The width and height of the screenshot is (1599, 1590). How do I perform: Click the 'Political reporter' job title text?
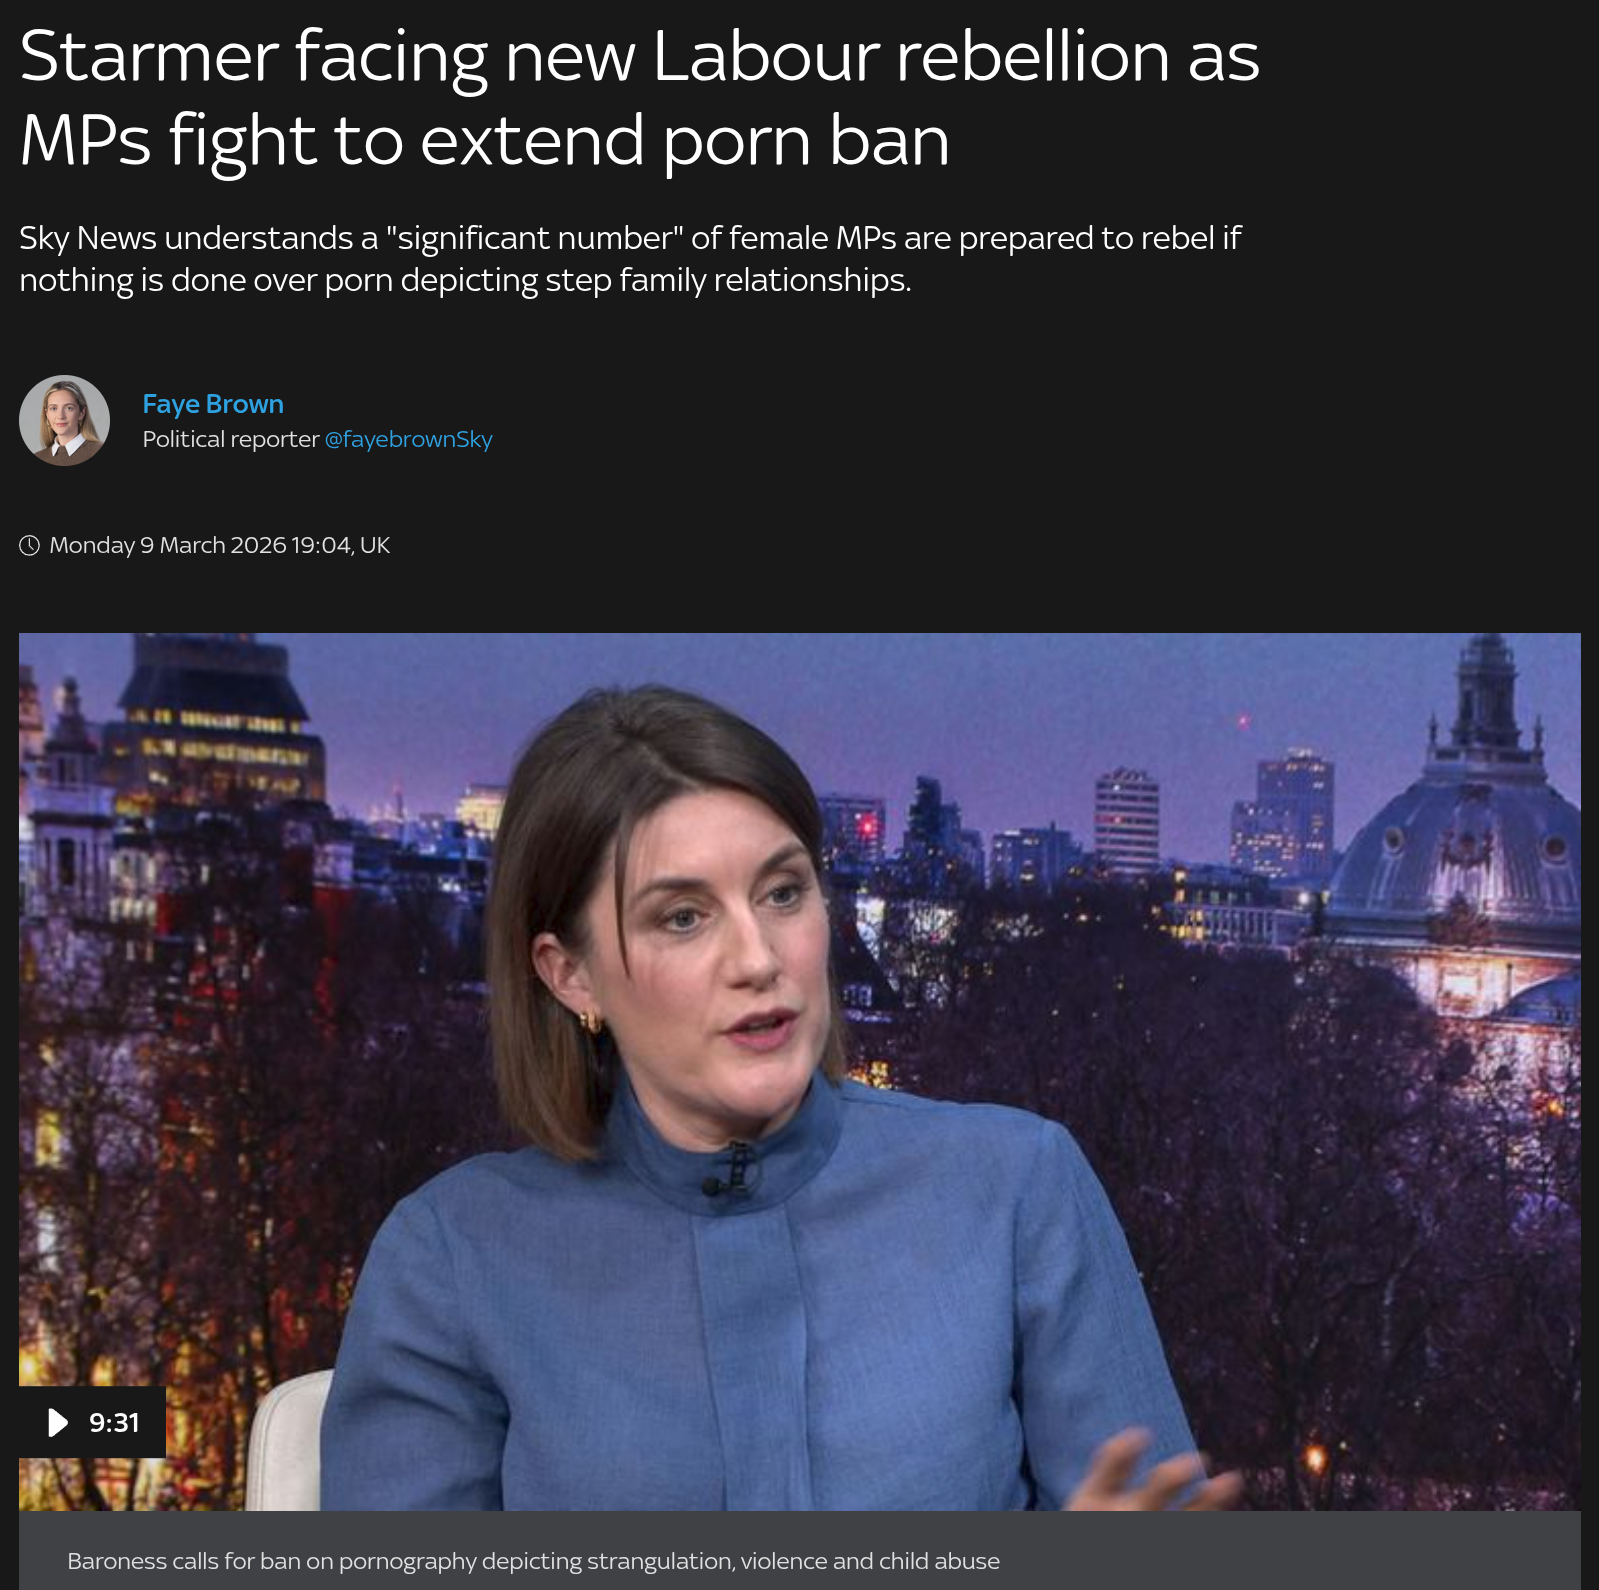pos(230,439)
